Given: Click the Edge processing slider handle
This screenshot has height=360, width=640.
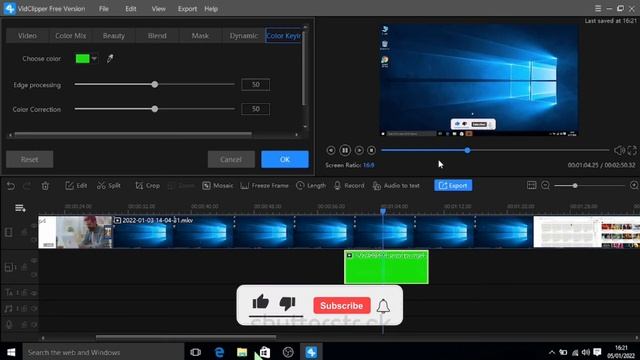Looking at the screenshot, I should click(x=155, y=84).
